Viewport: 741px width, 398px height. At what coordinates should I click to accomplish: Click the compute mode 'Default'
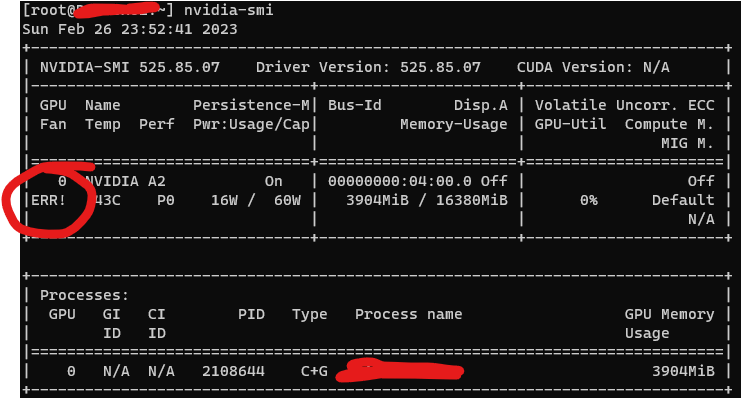(683, 200)
